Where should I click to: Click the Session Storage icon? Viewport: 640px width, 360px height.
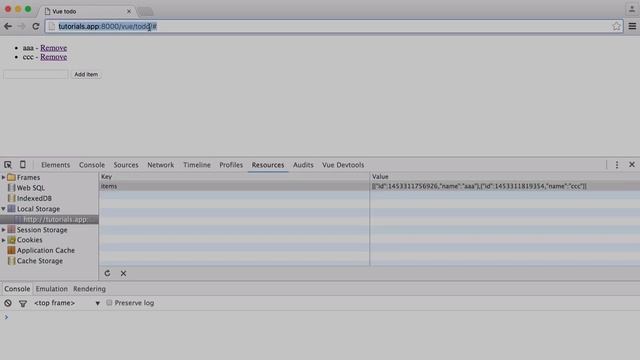point(11,229)
